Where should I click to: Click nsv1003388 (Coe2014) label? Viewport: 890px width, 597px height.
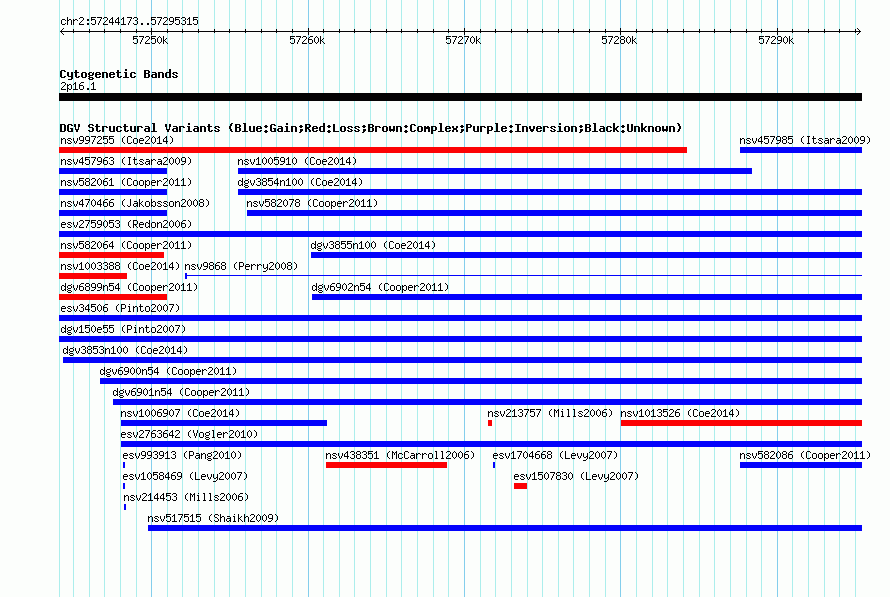pyautogui.click(x=120, y=266)
